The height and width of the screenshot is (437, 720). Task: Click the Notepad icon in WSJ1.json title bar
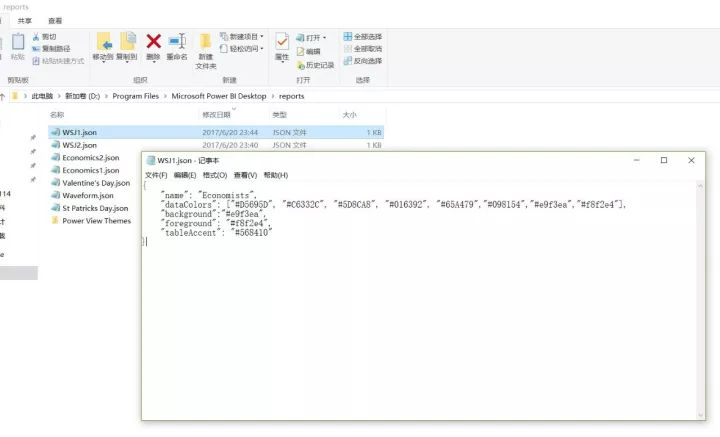(150, 160)
